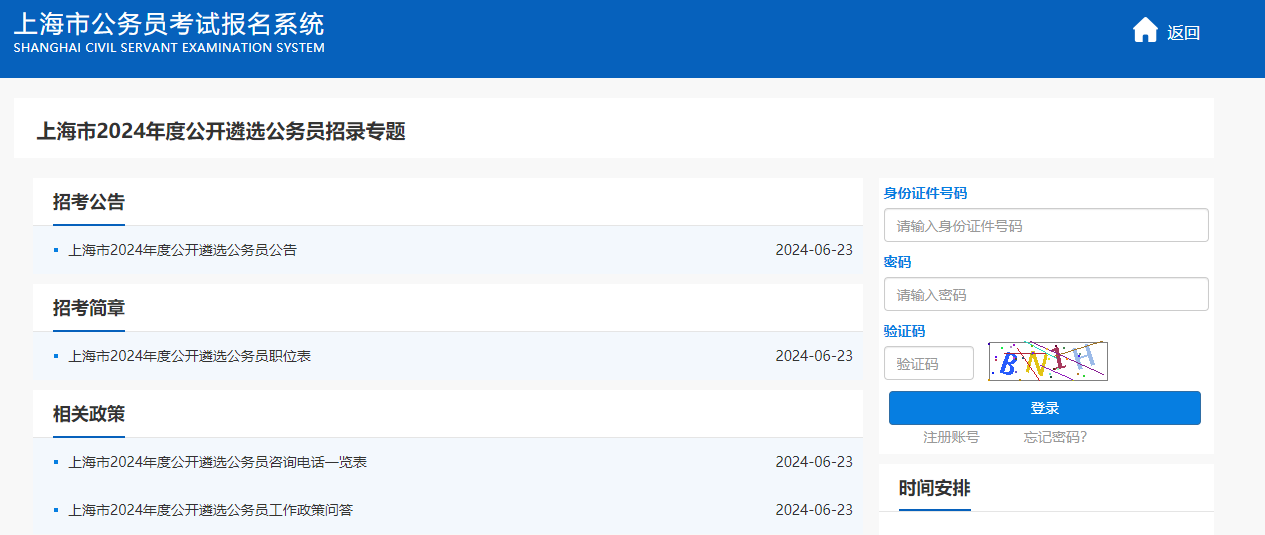1265x535 pixels.
Task: Click the 注册账号 link
Action: tap(951, 437)
